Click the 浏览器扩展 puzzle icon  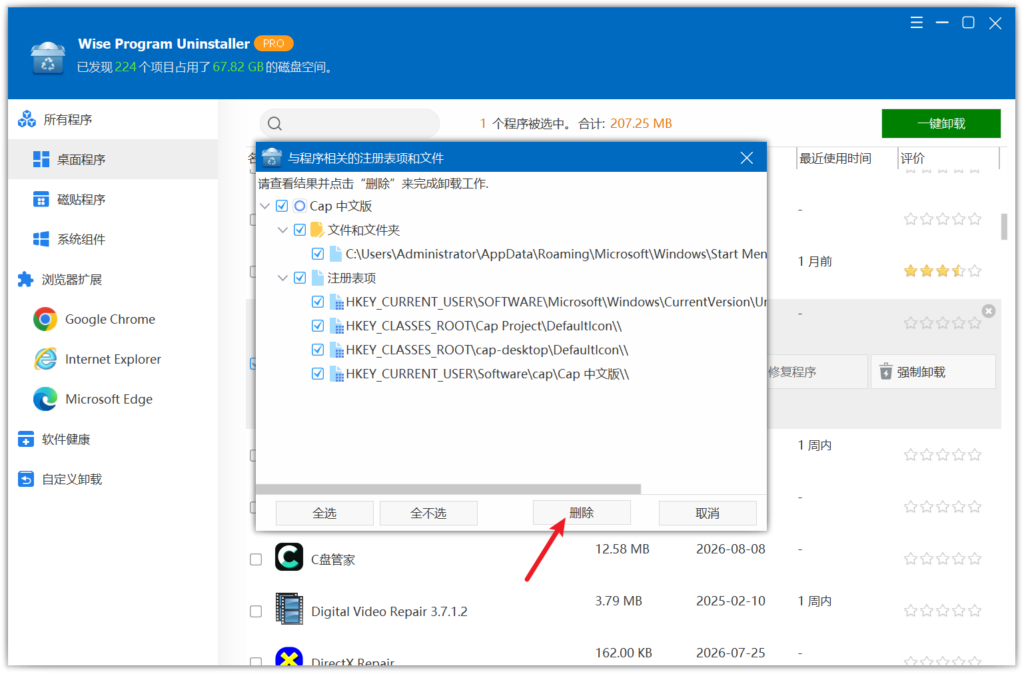(25, 280)
